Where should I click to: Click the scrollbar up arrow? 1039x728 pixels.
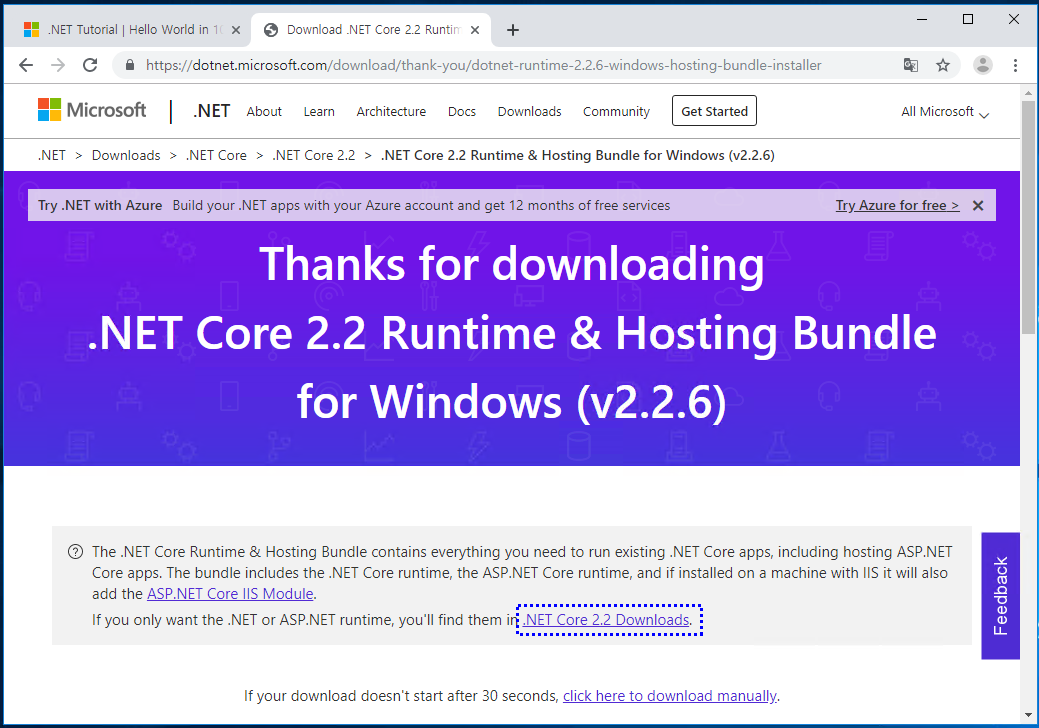click(x=1028, y=93)
